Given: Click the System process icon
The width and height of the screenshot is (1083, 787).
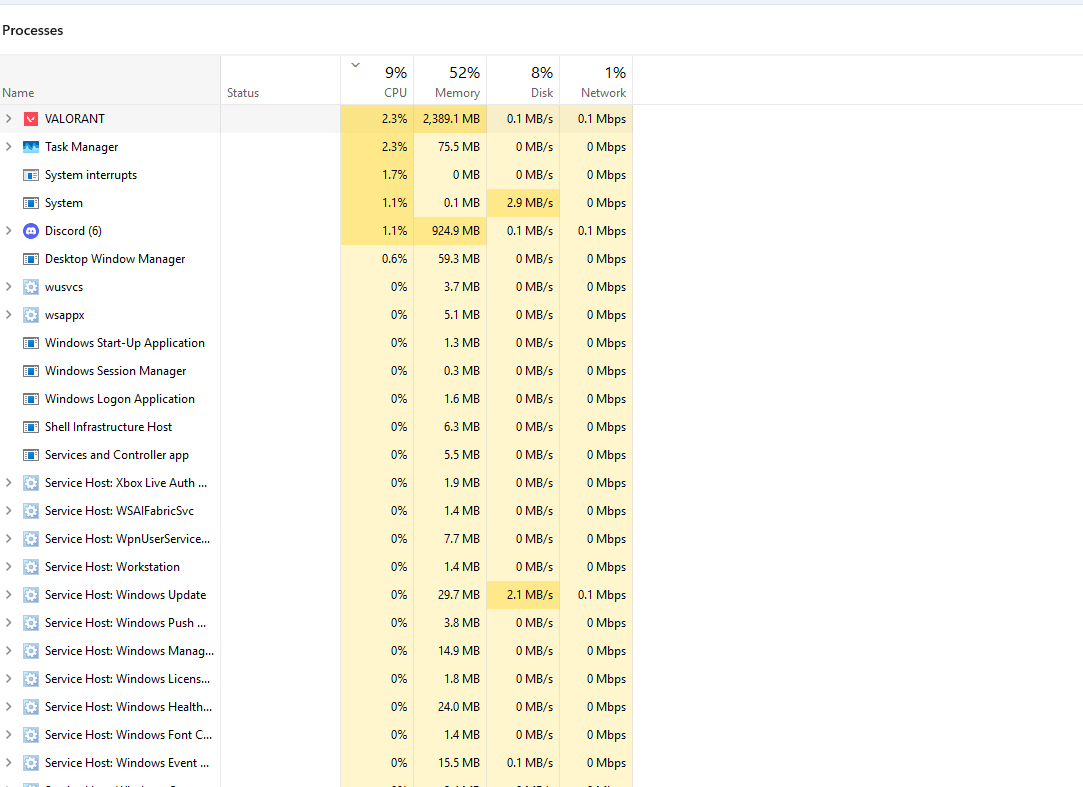Looking at the screenshot, I should pos(30,203).
